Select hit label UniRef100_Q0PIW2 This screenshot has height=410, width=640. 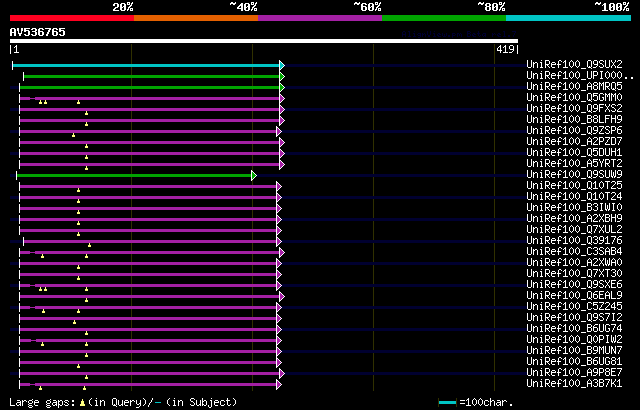click(x=574, y=340)
